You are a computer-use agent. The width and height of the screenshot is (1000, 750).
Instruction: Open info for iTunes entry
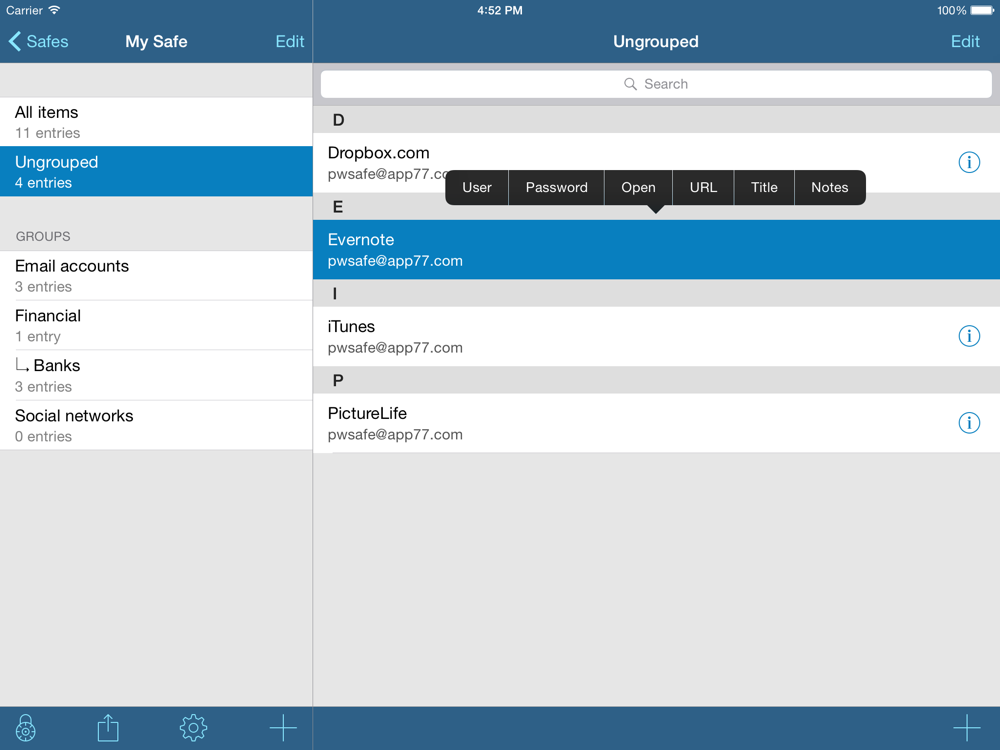[x=969, y=336]
